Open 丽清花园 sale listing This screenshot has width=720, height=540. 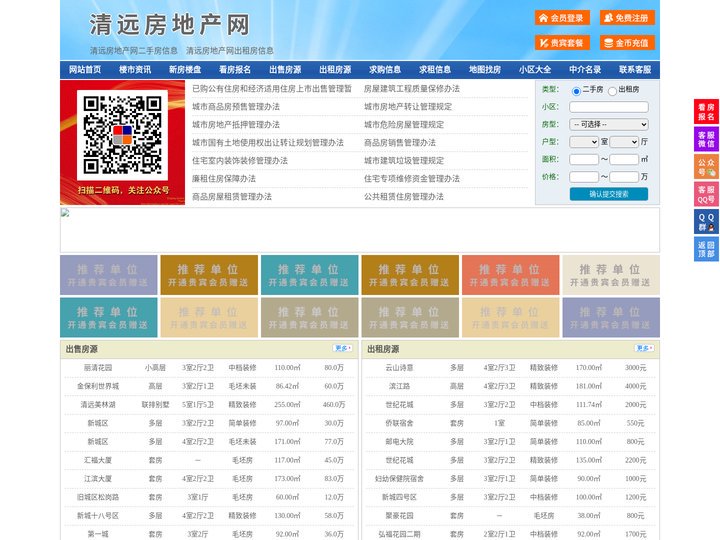click(98, 368)
